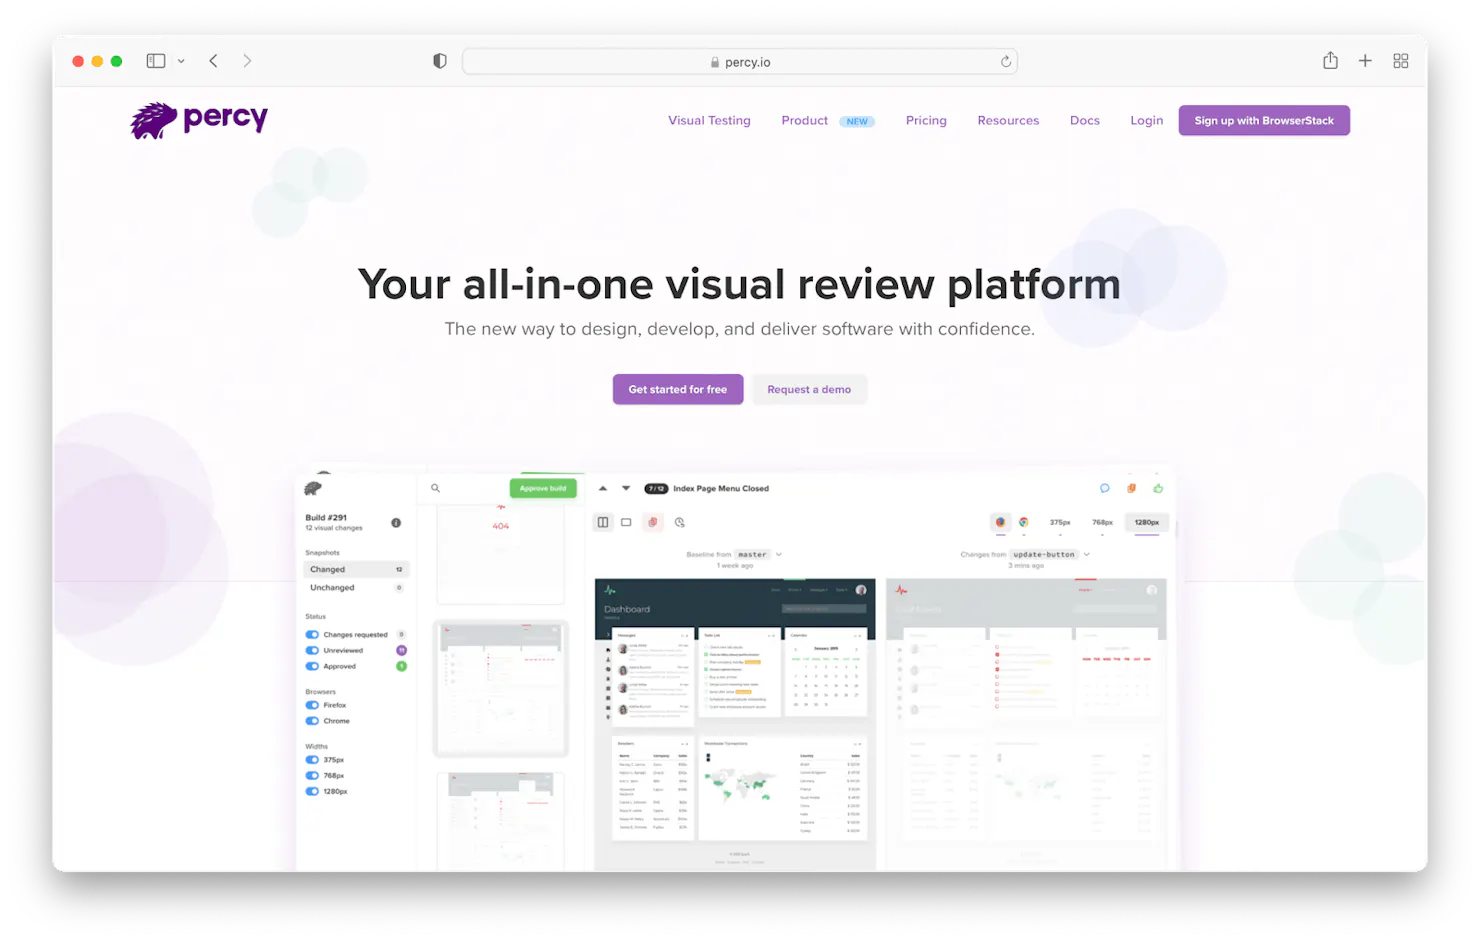Disable the Firefox browser filter switch
The image size is (1480, 941).
pos(312,705)
